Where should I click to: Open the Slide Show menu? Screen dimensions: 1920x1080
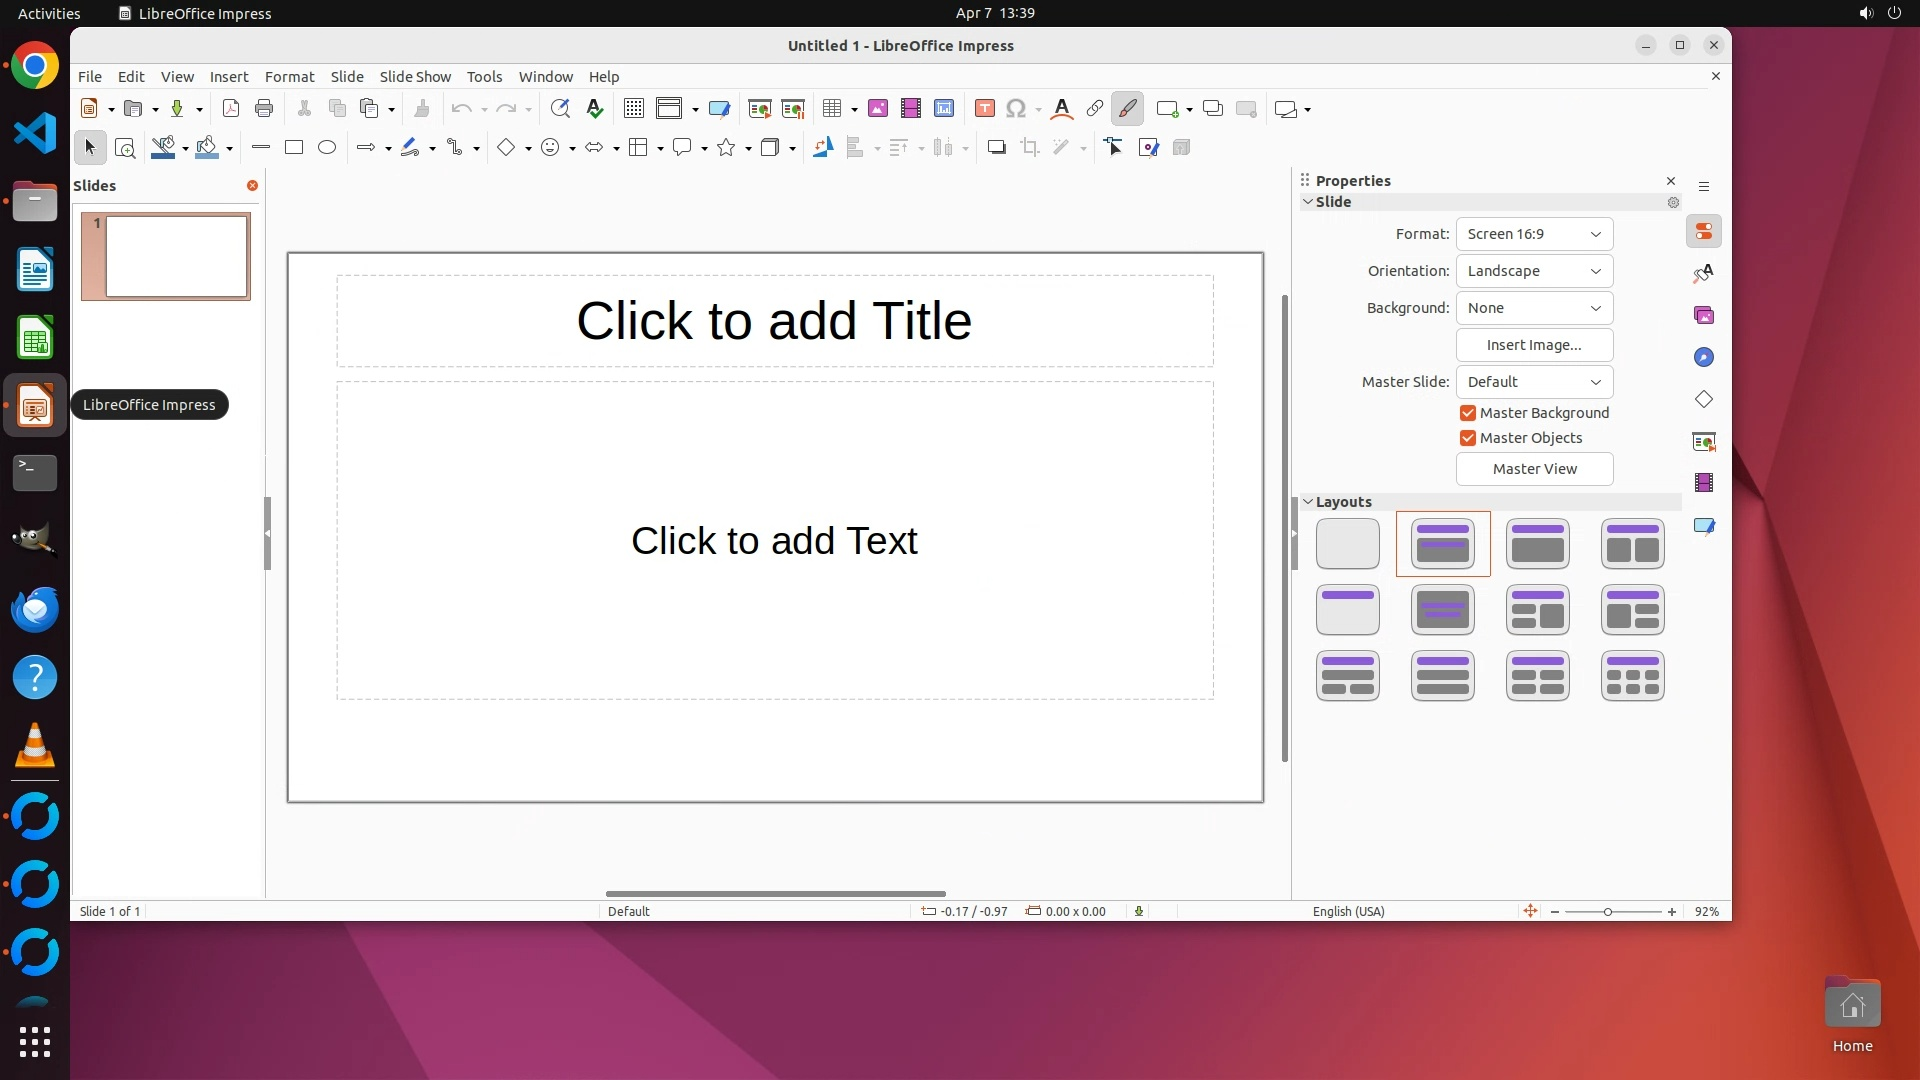click(415, 77)
